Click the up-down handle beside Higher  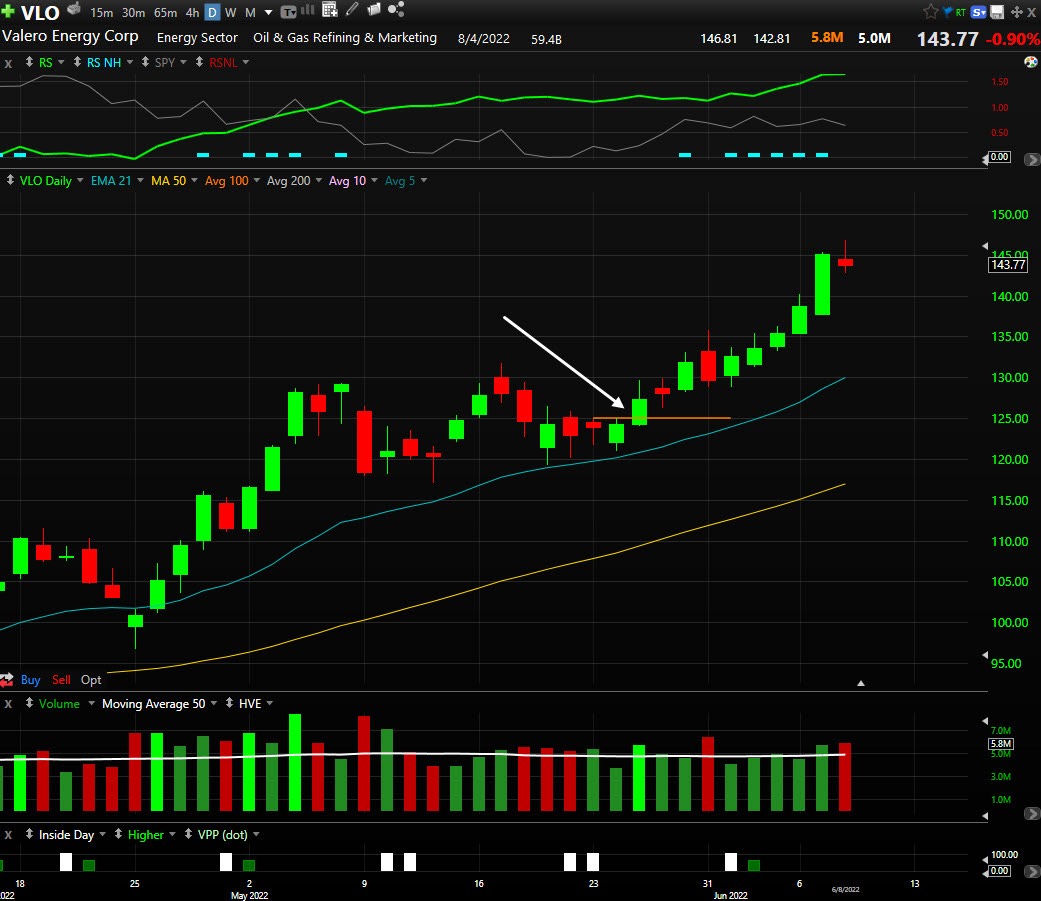pyautogui.click(x=118, y=833)
